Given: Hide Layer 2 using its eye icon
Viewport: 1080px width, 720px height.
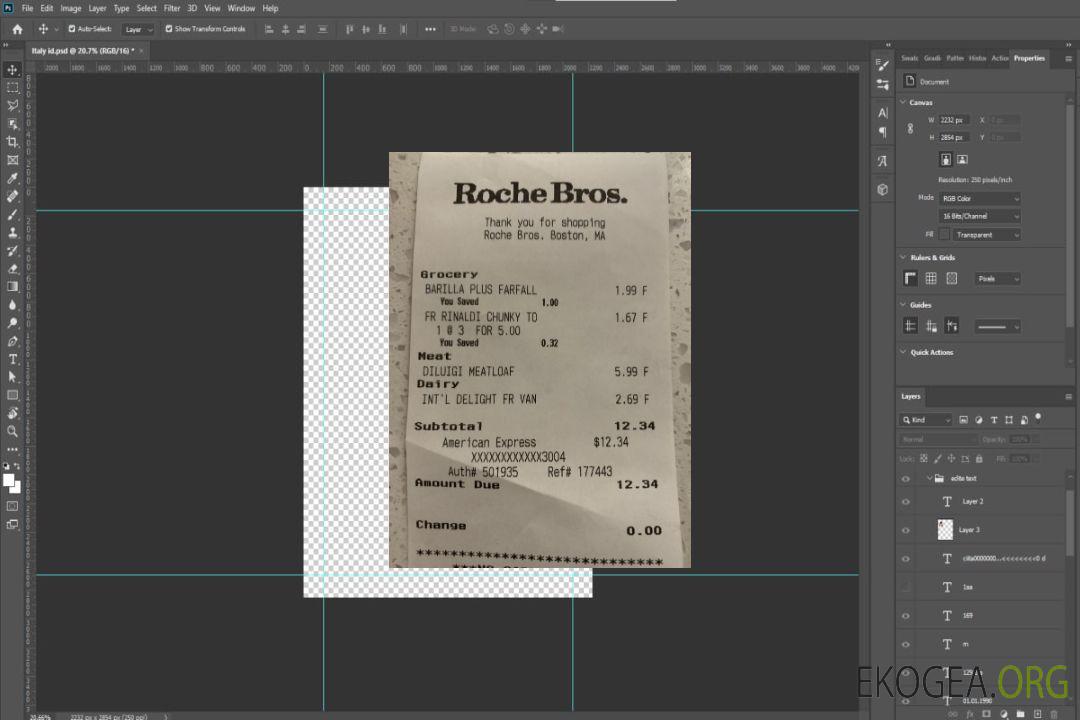Looking at the screenshot, I should [x=906, y=502].
